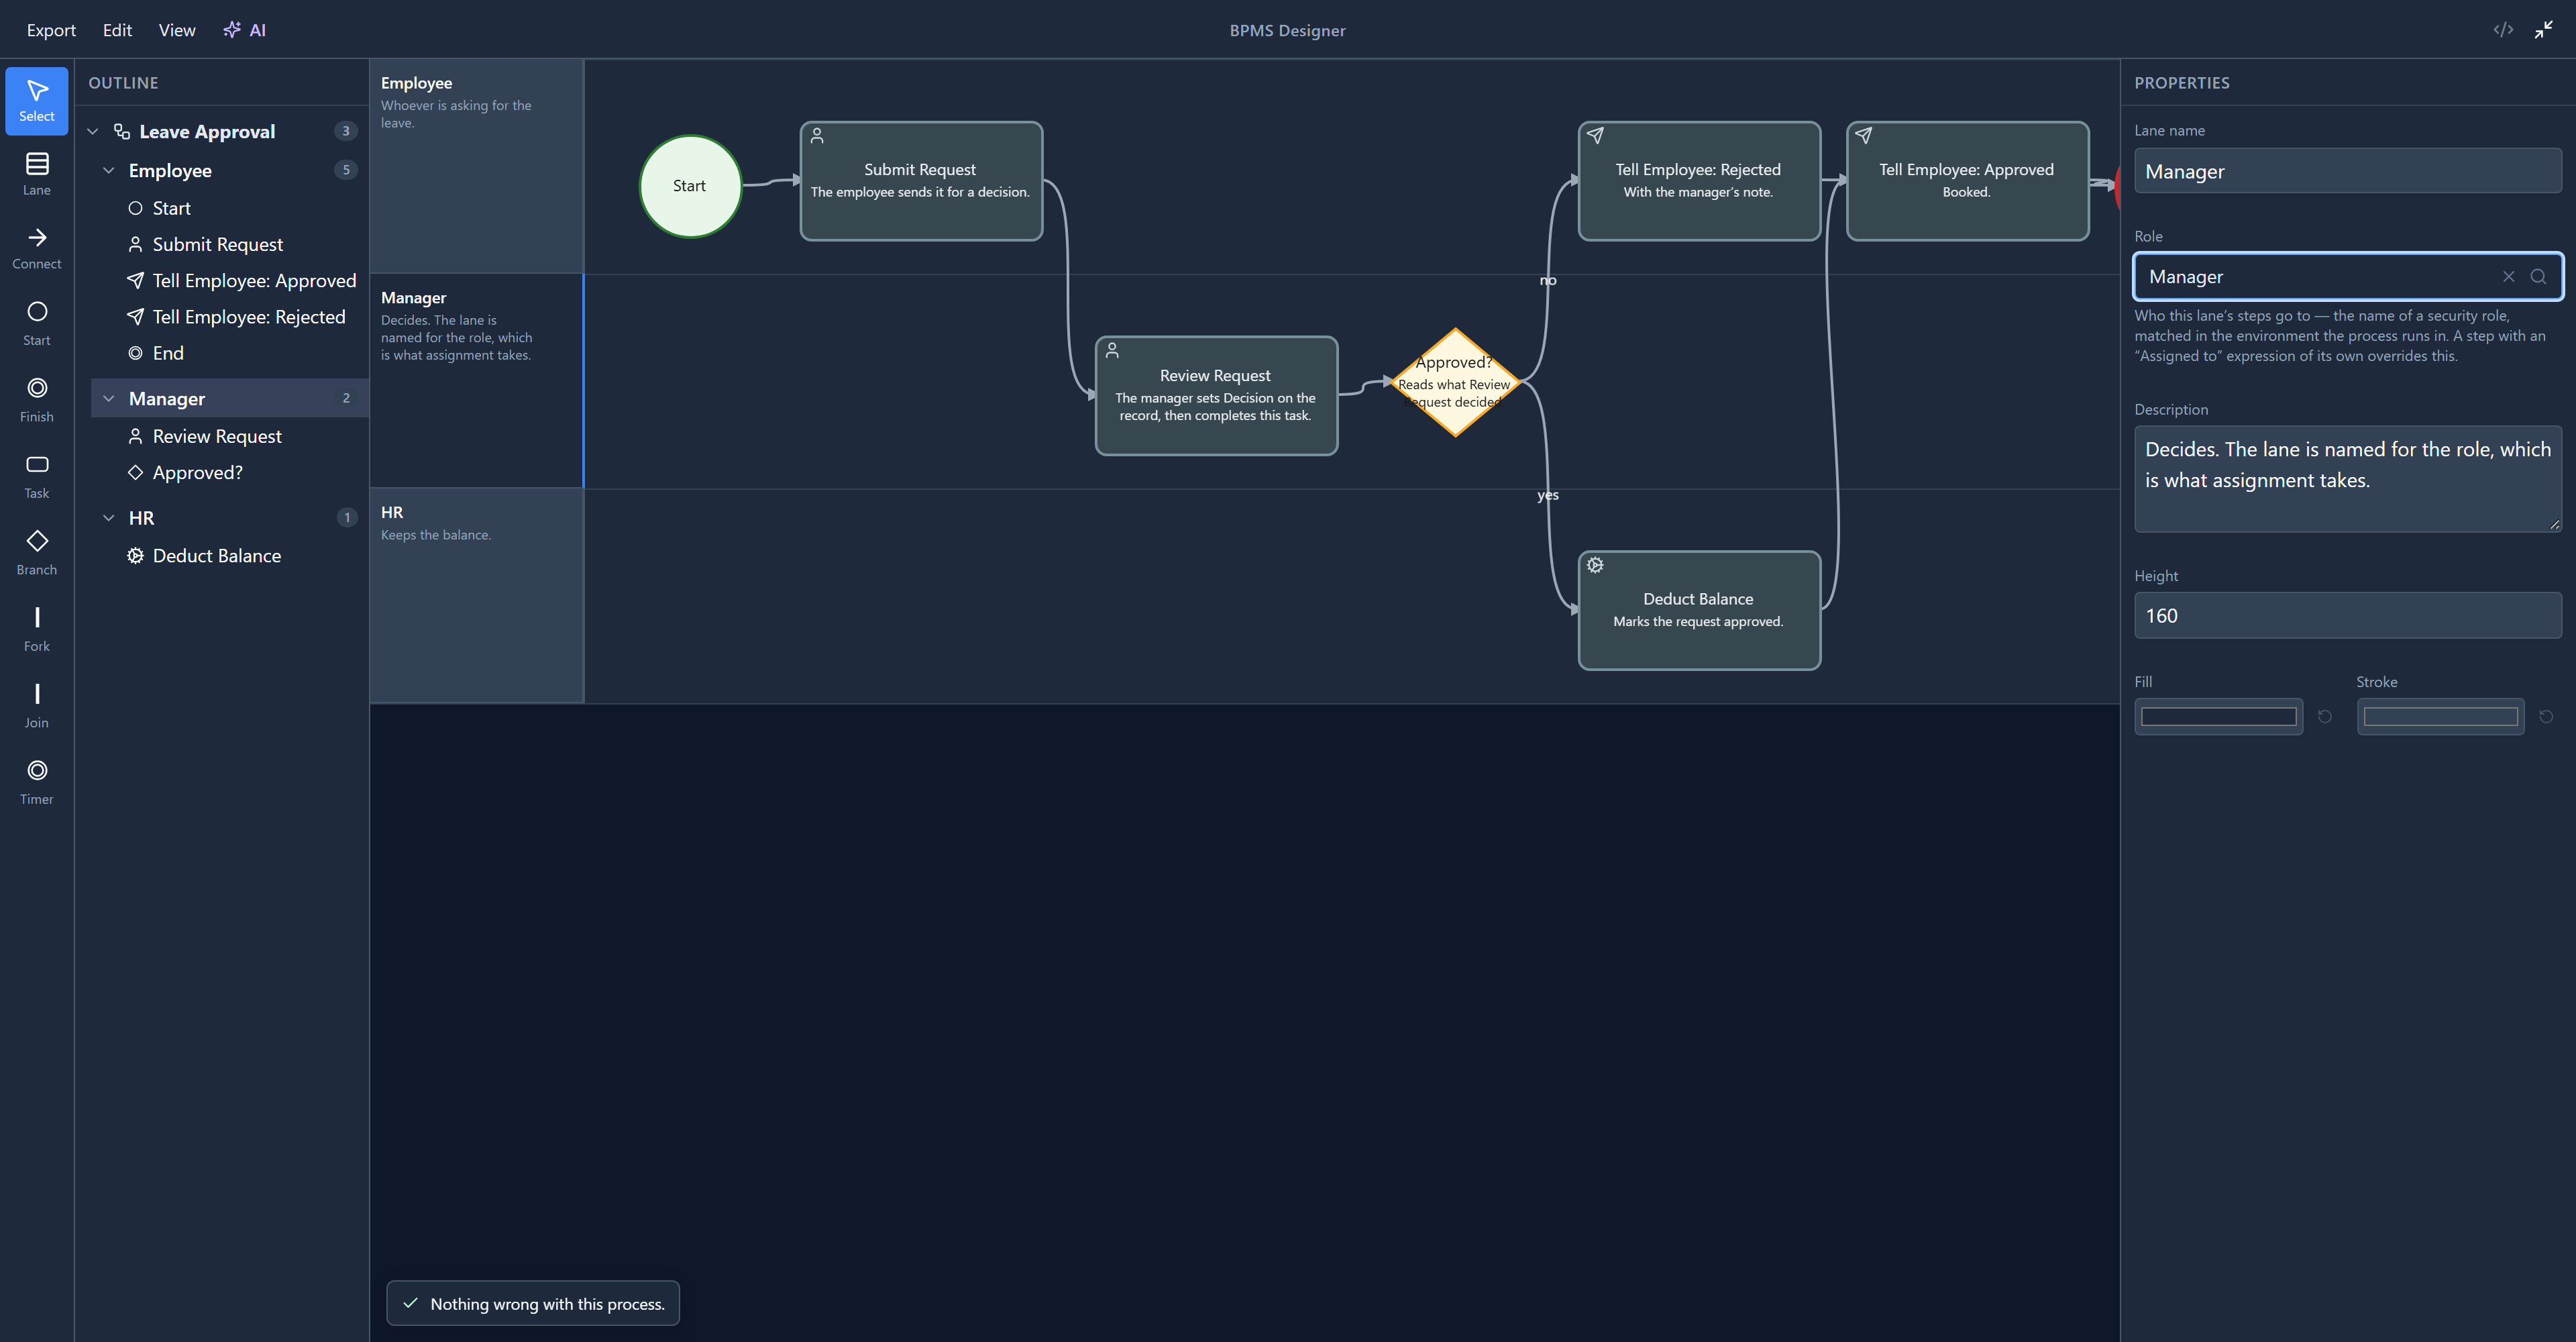The width and height of the screenshot is (2576, 1342).
Task: Select Tell Employee: Rejected in outline
Action: coord(236,317)
